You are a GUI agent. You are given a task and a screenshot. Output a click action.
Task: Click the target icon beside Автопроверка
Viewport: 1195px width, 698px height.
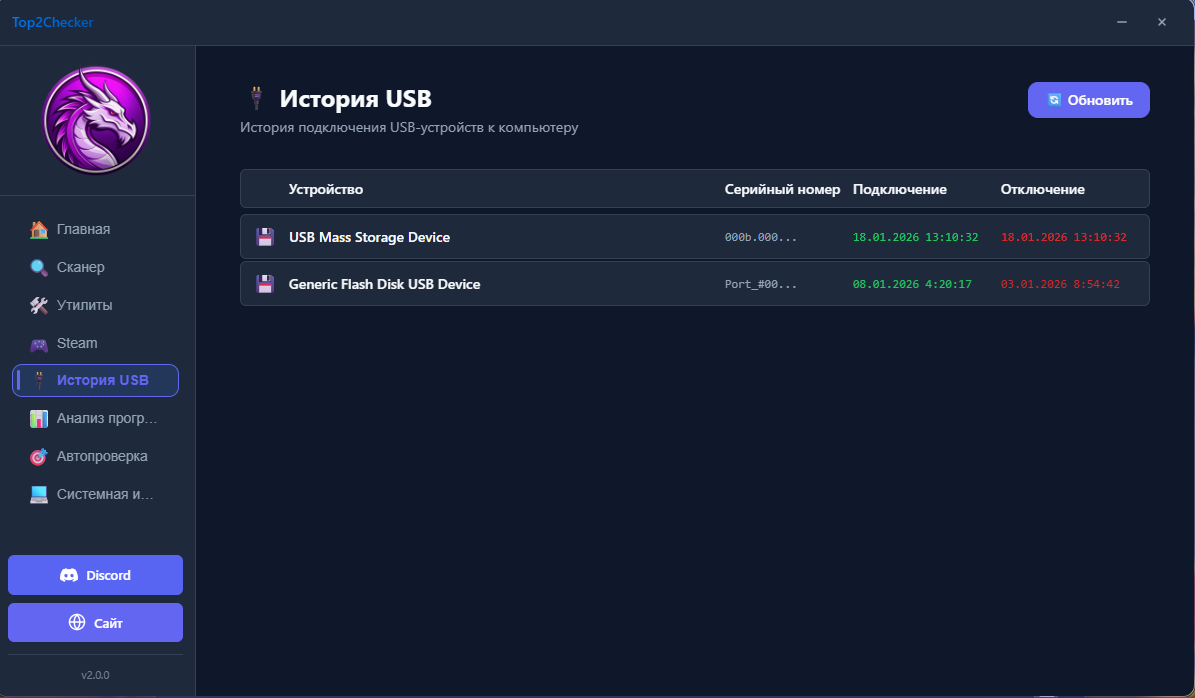pos(39,457)
